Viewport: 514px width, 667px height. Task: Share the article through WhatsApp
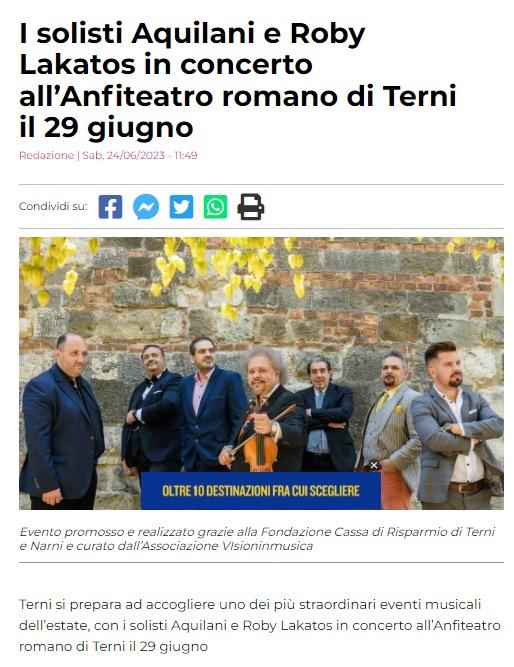click(x=215, y=207)
